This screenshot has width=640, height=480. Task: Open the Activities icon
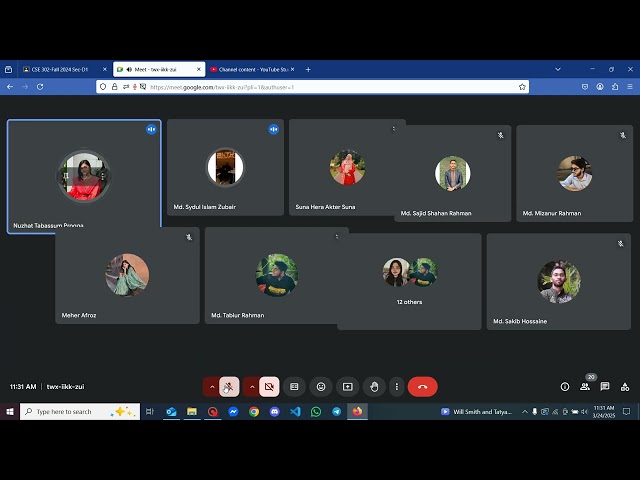[625, 387]
